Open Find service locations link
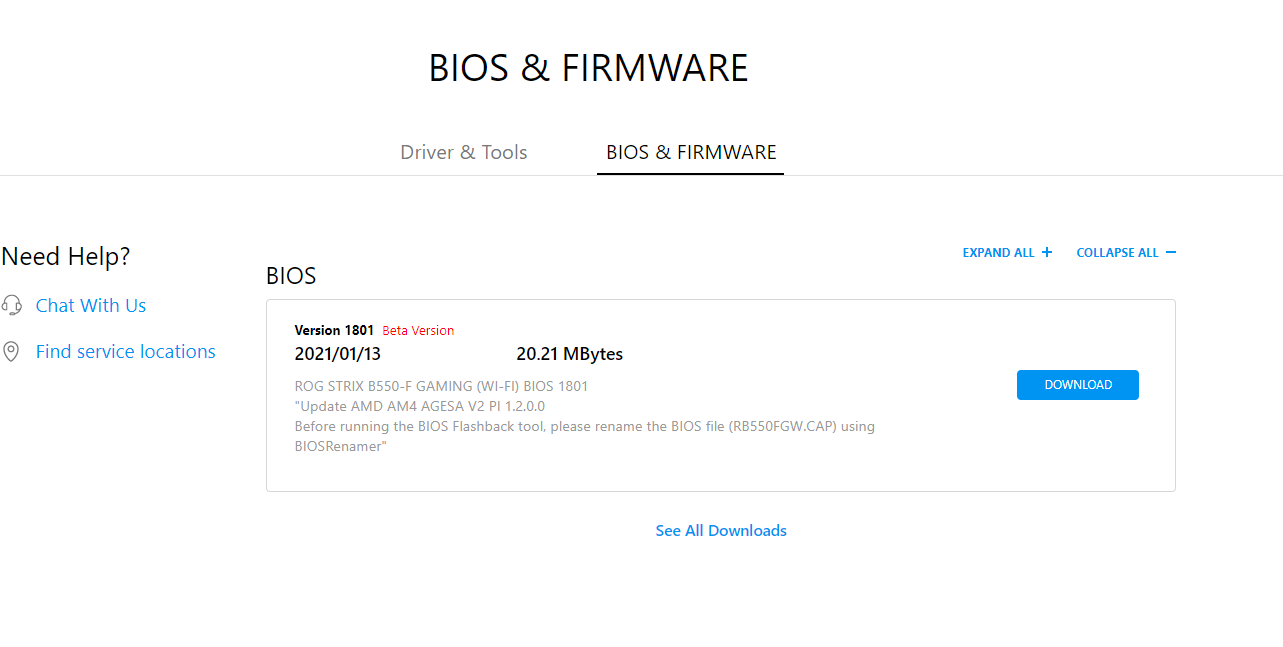The width and height of the screenshot is (1283, 647). [x=126, y=351]
